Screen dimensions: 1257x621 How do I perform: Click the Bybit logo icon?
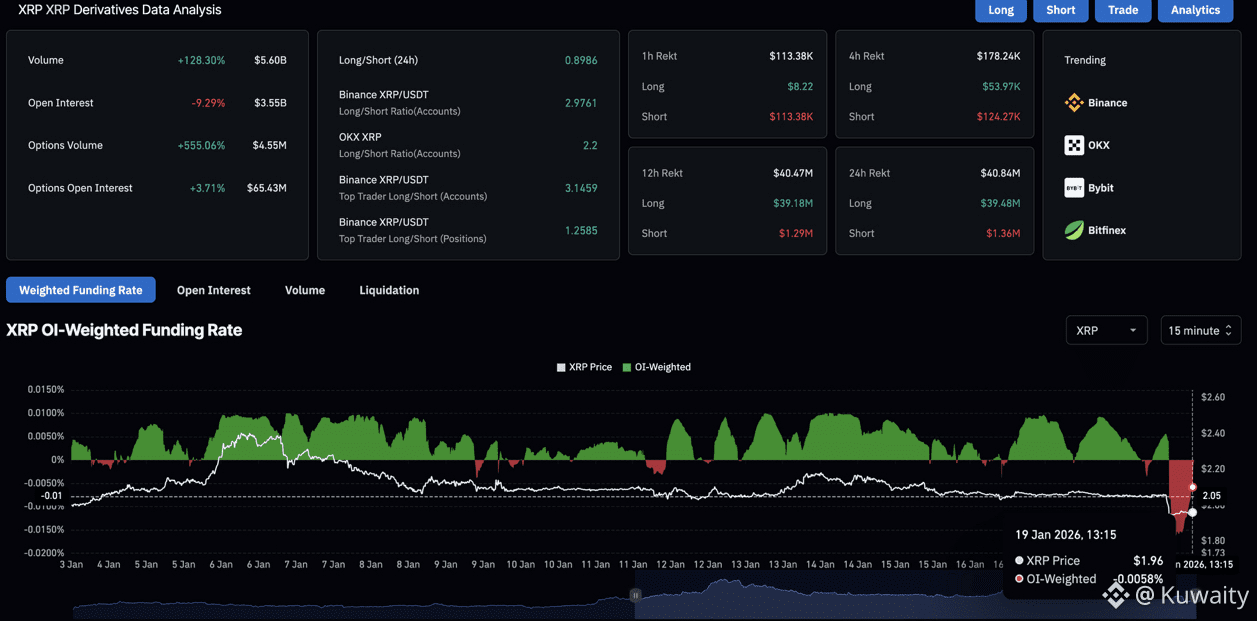[x=1074, y=188]
